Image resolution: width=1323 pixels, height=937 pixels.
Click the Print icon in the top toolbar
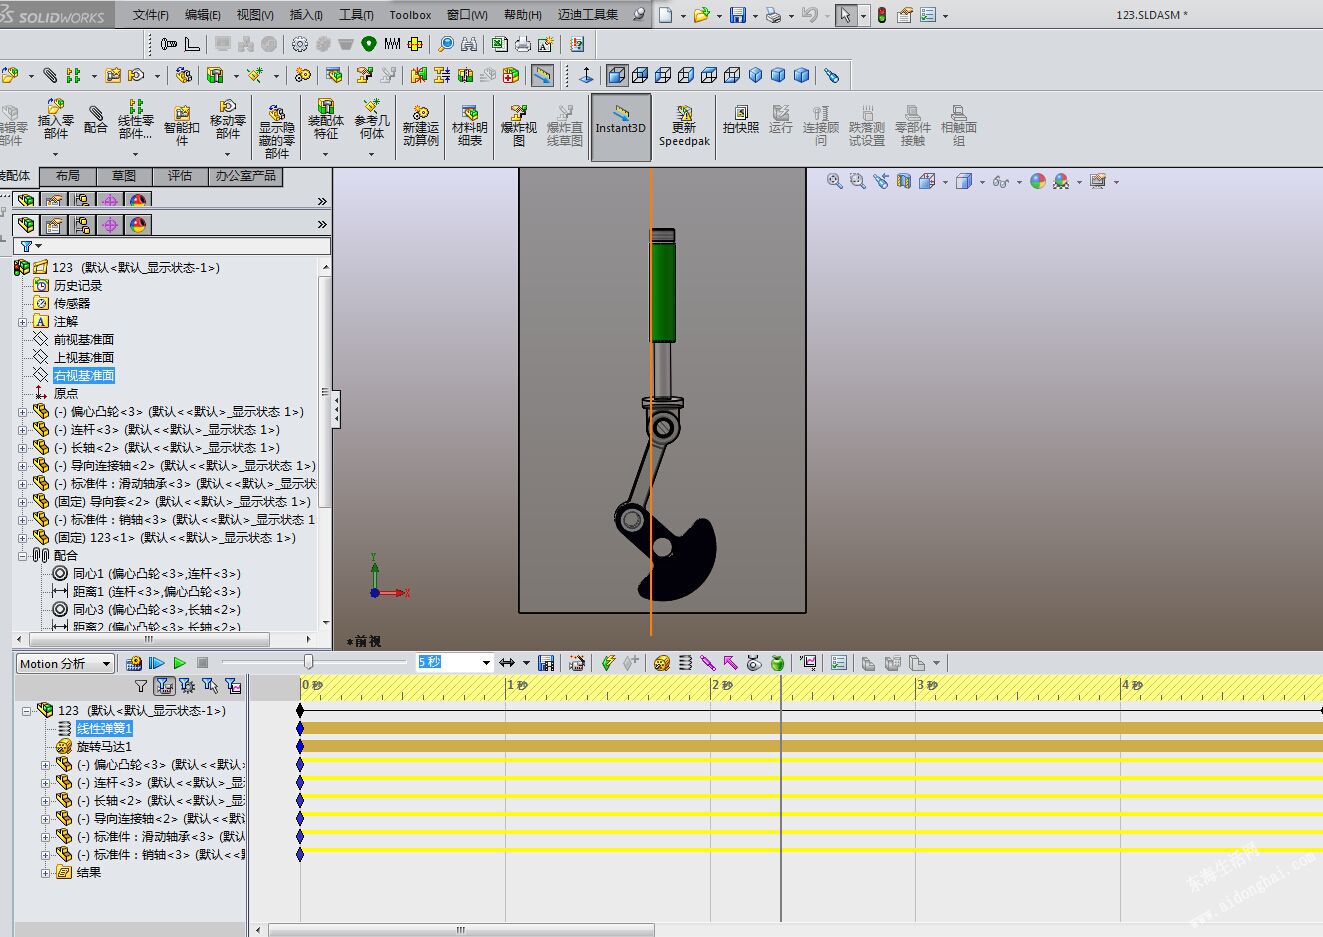click(773, 15)
